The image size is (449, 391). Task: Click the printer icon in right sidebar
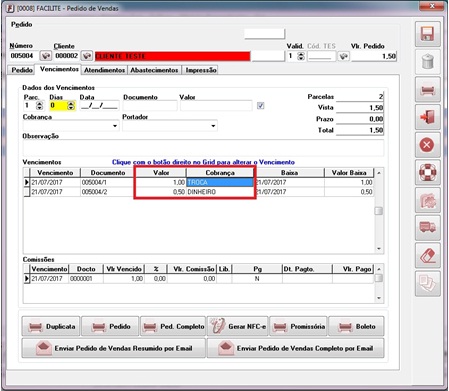point(428,90)
